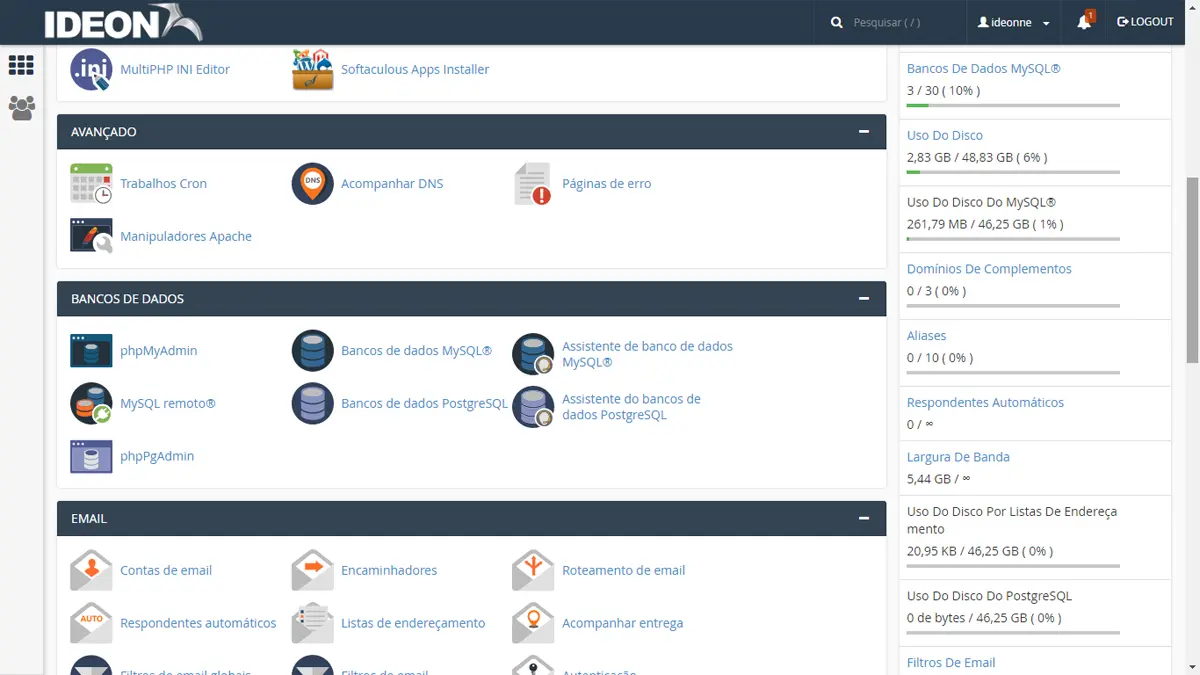The image size is (1200, 675).
Task: Collapse the AVANÇADO section
Action: (x=863, y=131)
